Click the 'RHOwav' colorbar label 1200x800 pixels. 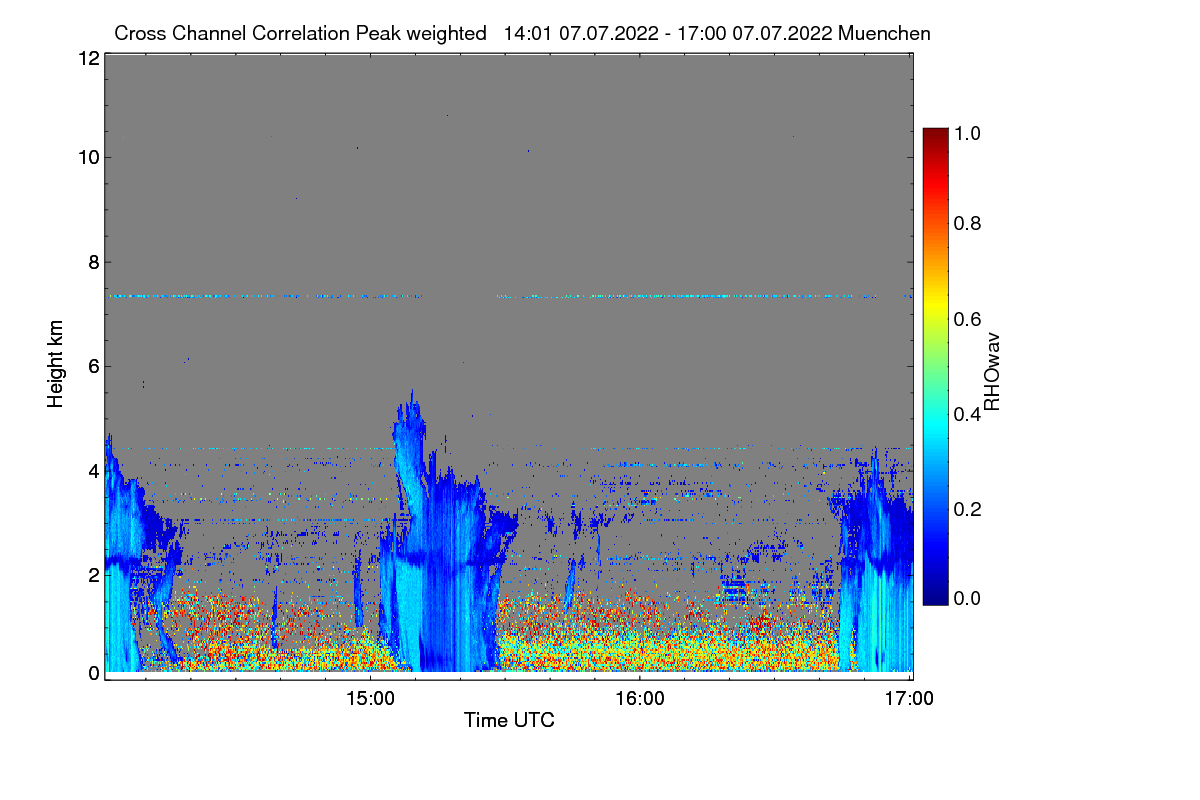pos(992,371)
